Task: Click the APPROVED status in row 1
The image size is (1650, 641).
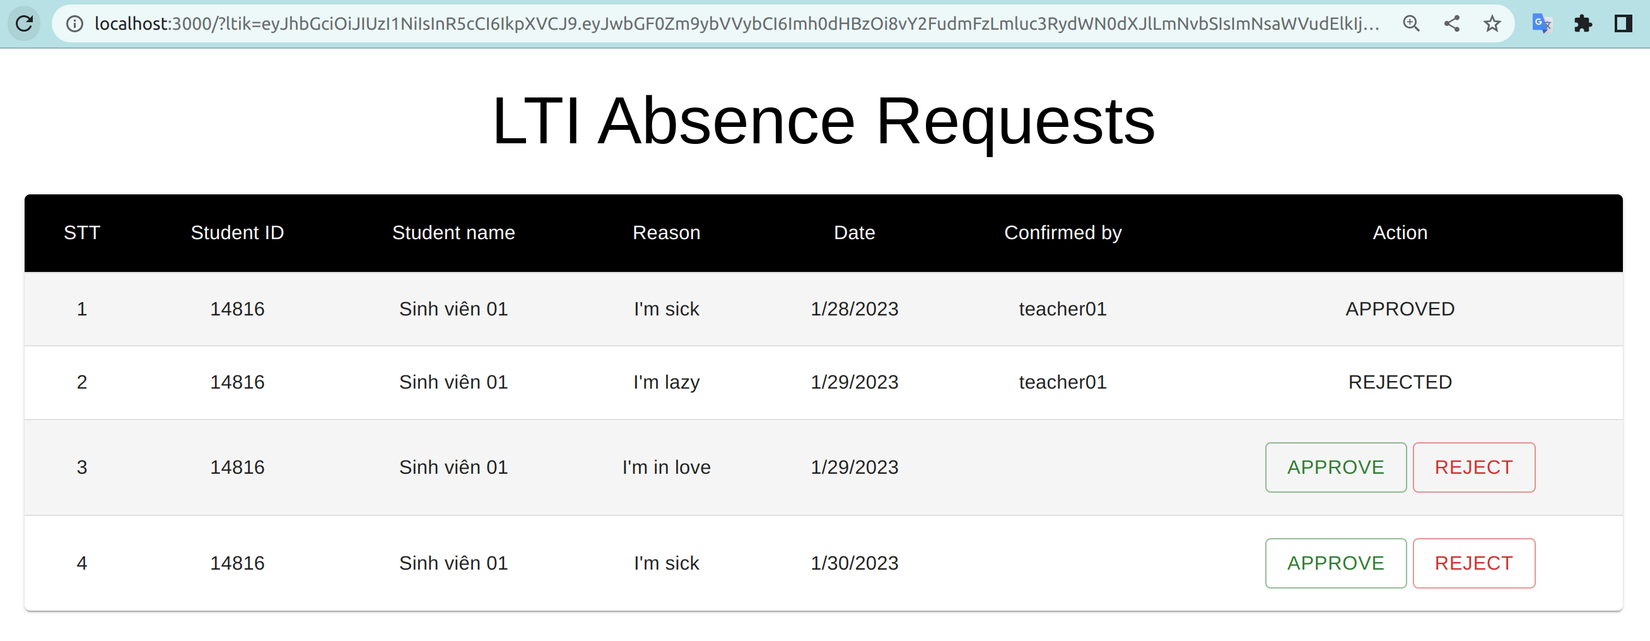Action: point(1399,309)
